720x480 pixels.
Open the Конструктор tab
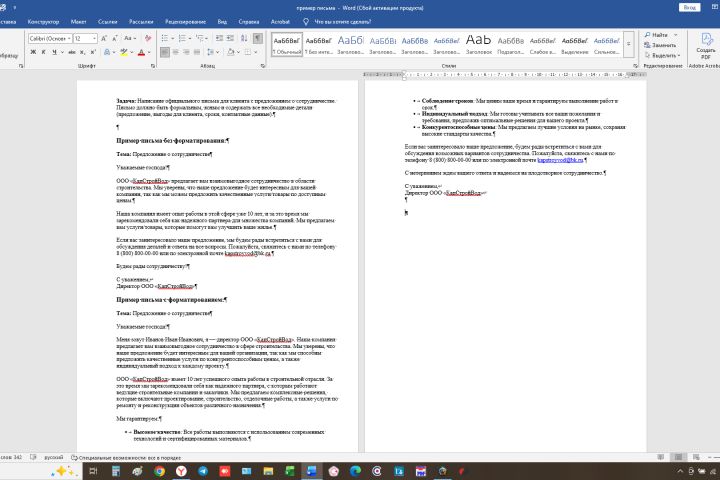click(43, 22)
